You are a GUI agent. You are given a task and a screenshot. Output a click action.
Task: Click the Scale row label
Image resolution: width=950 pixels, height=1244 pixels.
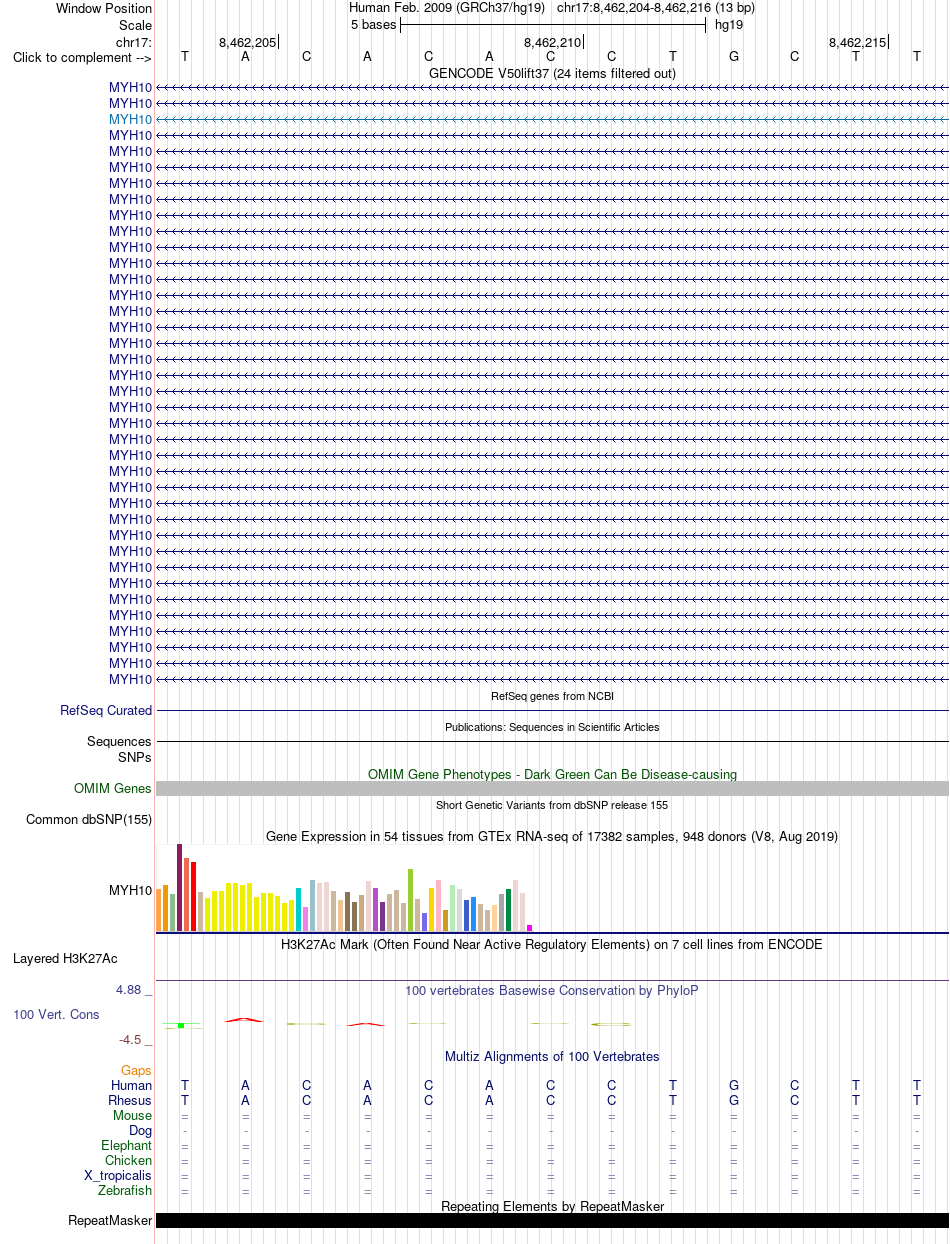click(135, 25)
